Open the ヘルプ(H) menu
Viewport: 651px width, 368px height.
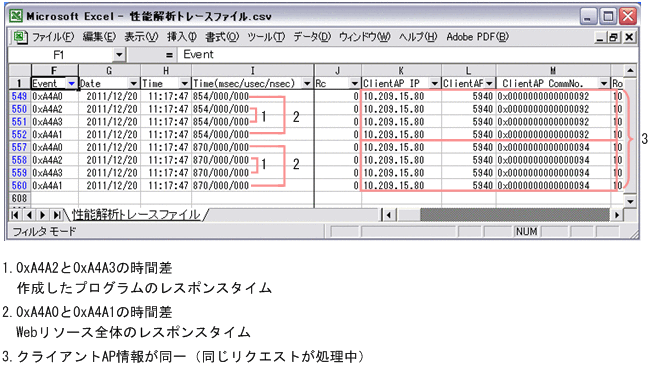click(418, 37)
